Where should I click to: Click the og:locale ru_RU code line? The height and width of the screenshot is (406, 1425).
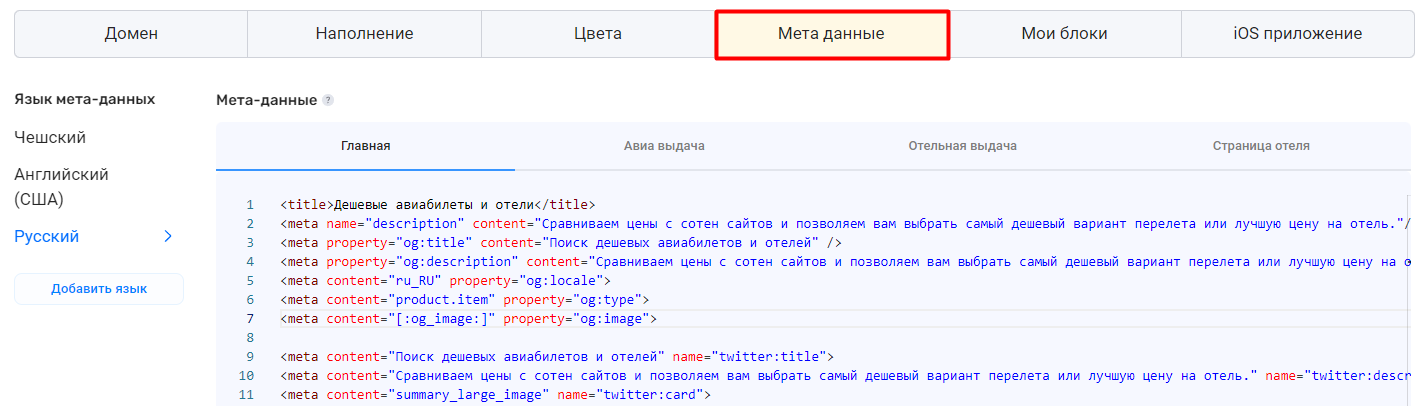pyautogui.click(x=446, y=280)
